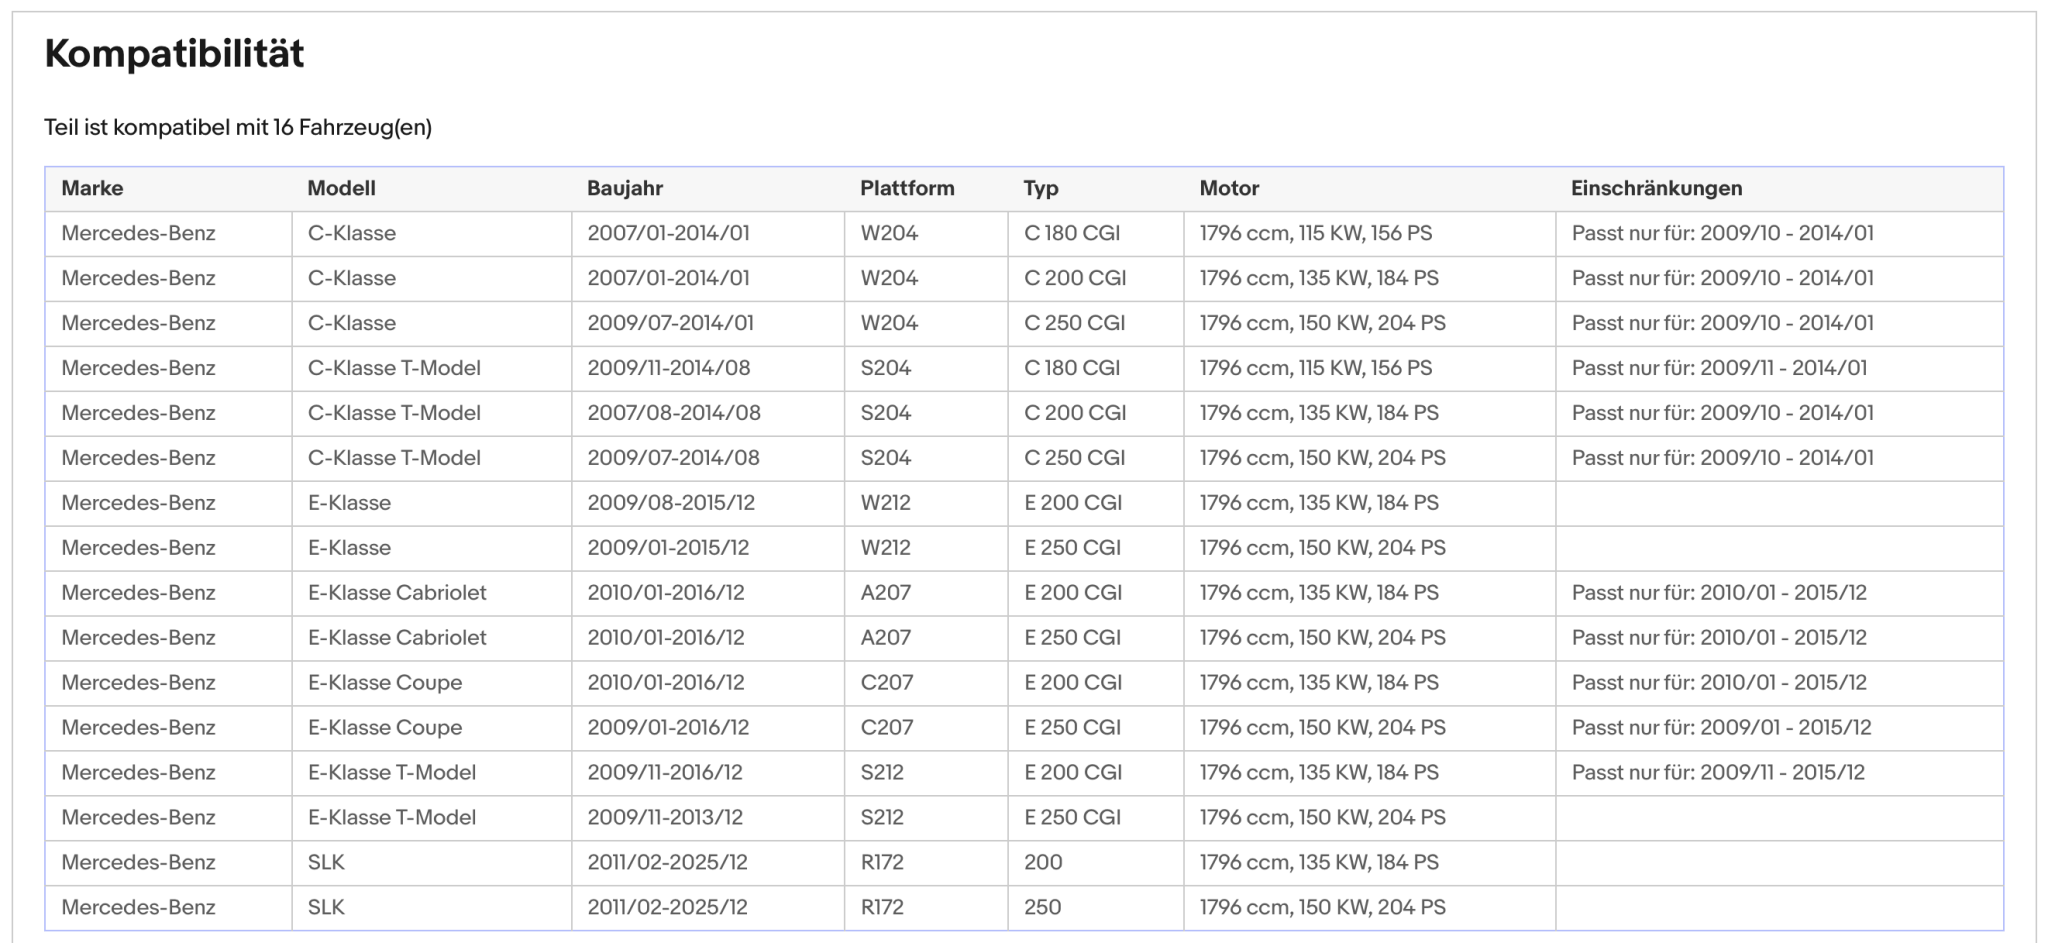Click C 250 CGI type in S204 row
Image resolution: width=2048 pixels, height=943 pixels.
(1075, 458)
